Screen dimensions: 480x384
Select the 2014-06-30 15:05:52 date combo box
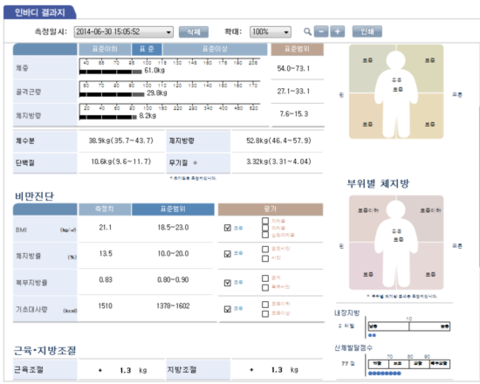tap(124, 32)
